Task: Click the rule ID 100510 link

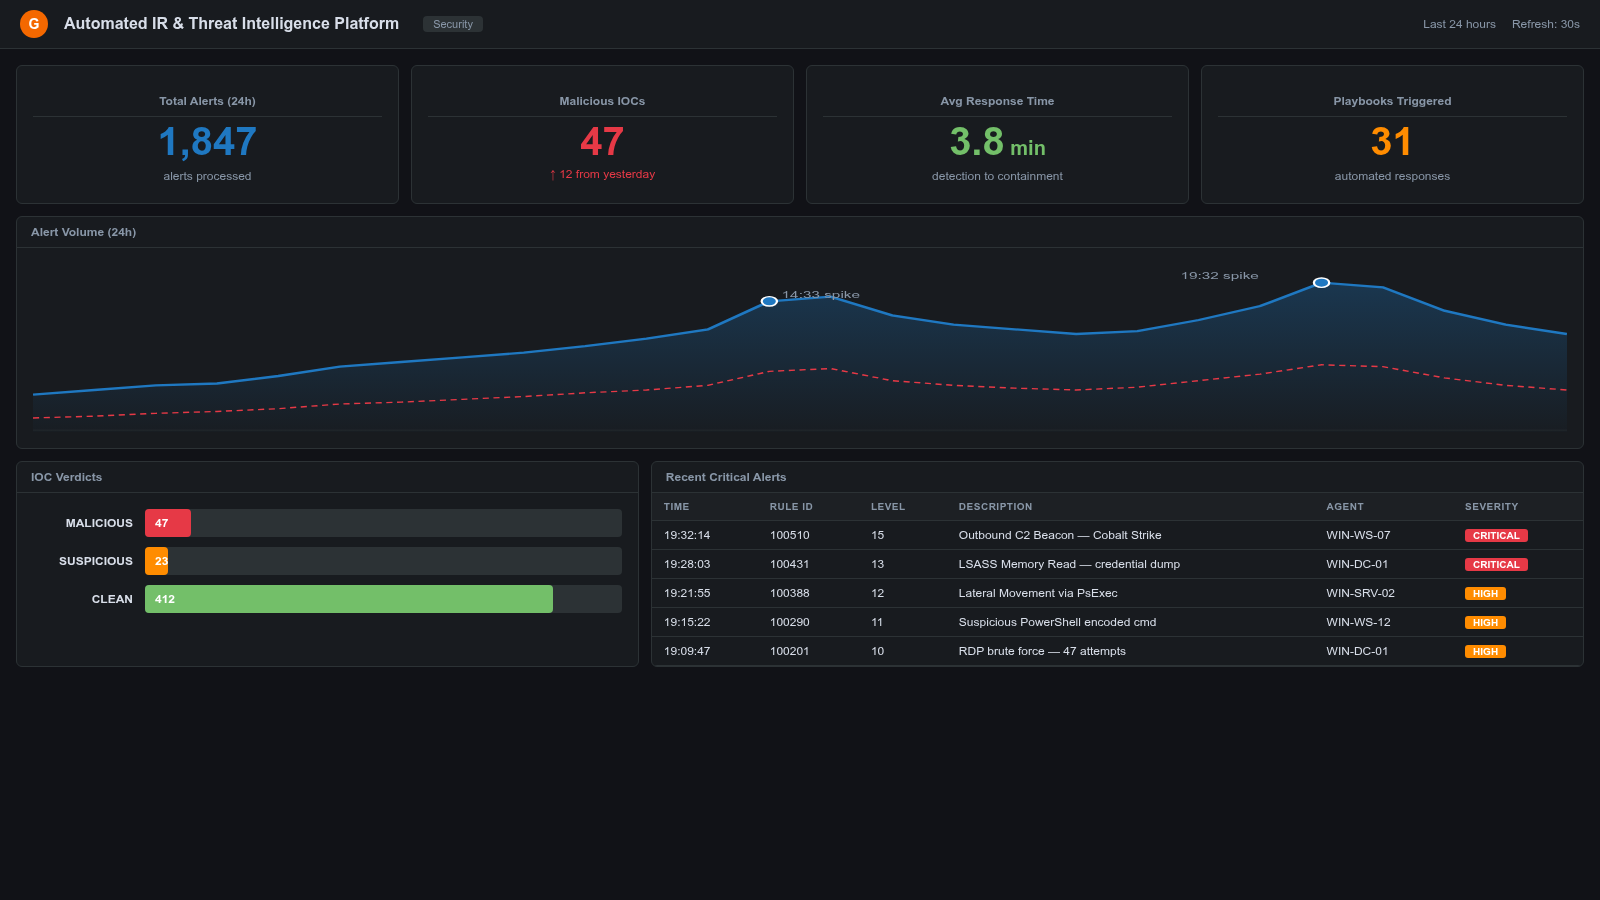Action: (x=790, y=535)
